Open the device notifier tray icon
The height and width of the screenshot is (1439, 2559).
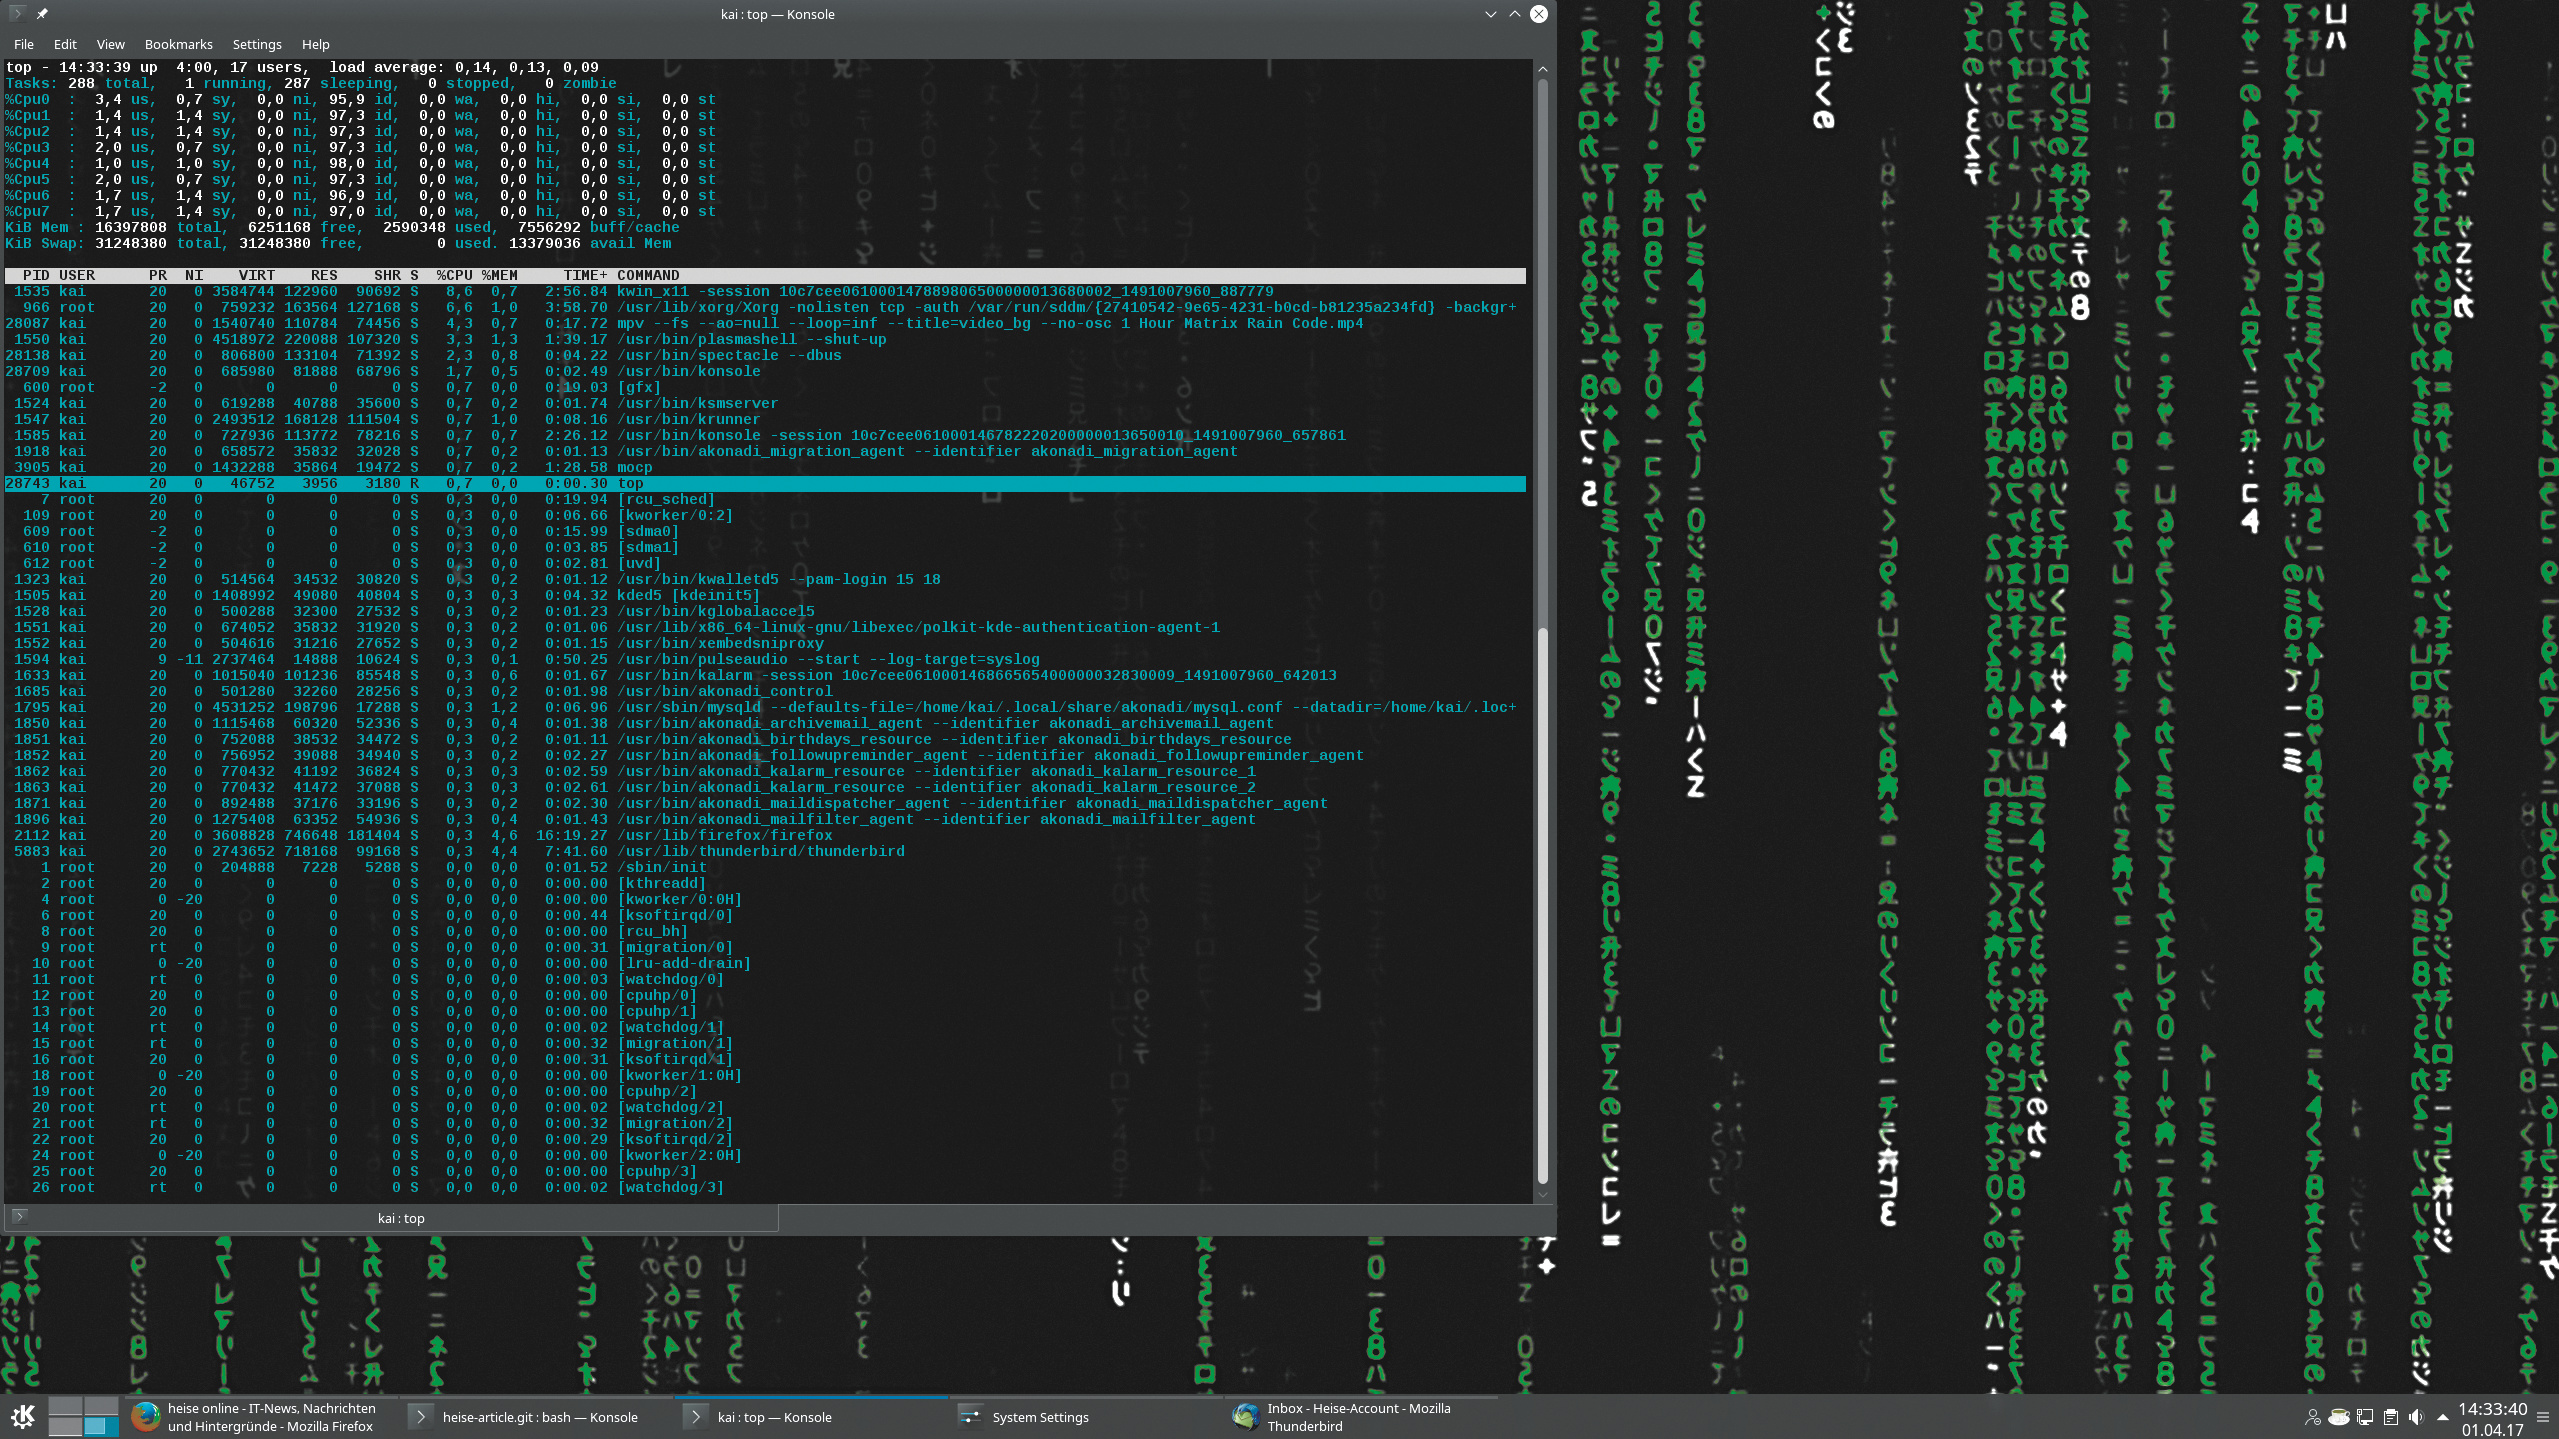(x=2364, y=1417)
